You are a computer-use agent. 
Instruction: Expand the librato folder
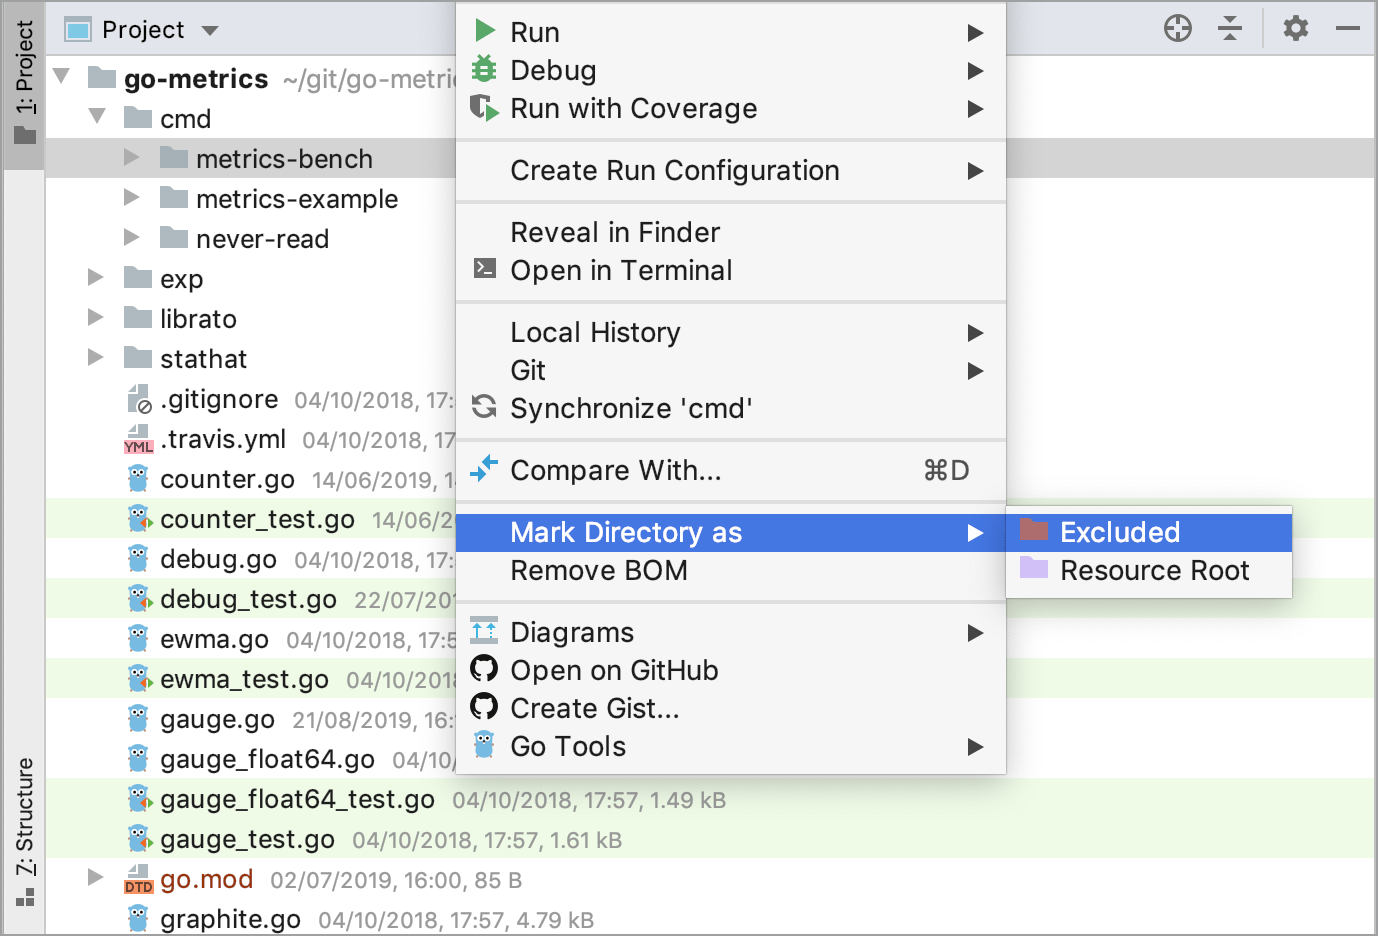pyautogui.click(x=94, y=318)
